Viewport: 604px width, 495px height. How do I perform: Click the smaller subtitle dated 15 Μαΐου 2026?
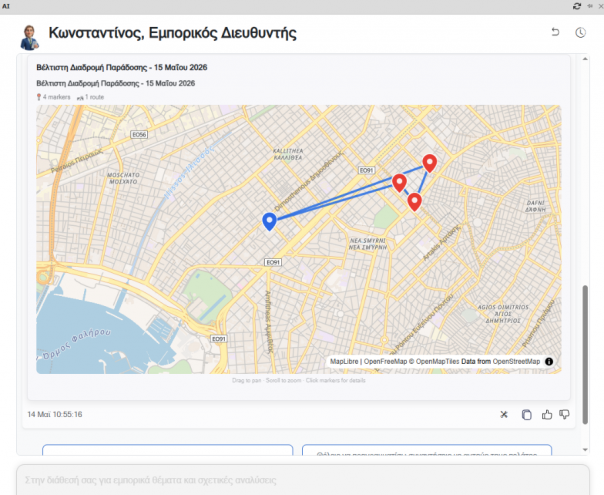click(x=116, y=83)
